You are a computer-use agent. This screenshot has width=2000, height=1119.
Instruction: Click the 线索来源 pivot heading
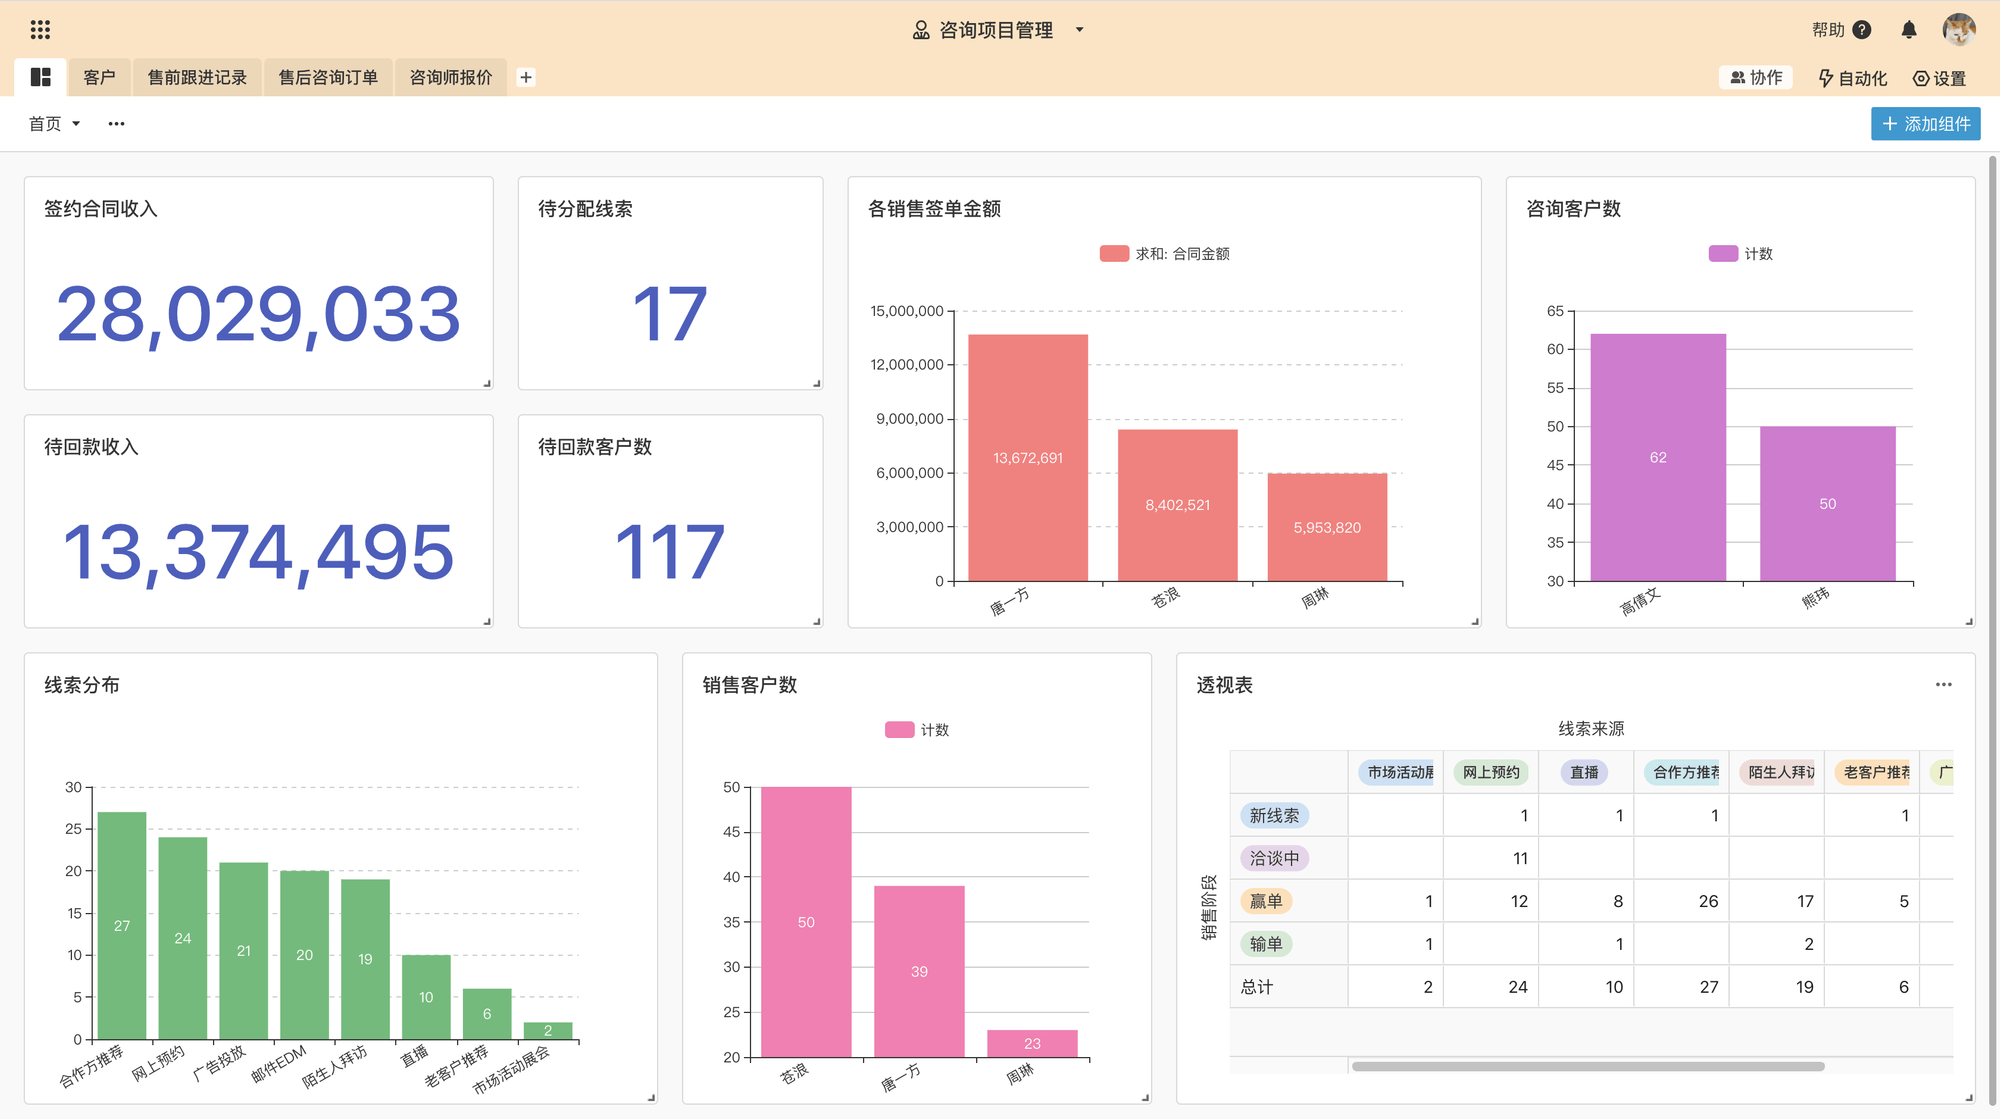tap(1591, 729)
